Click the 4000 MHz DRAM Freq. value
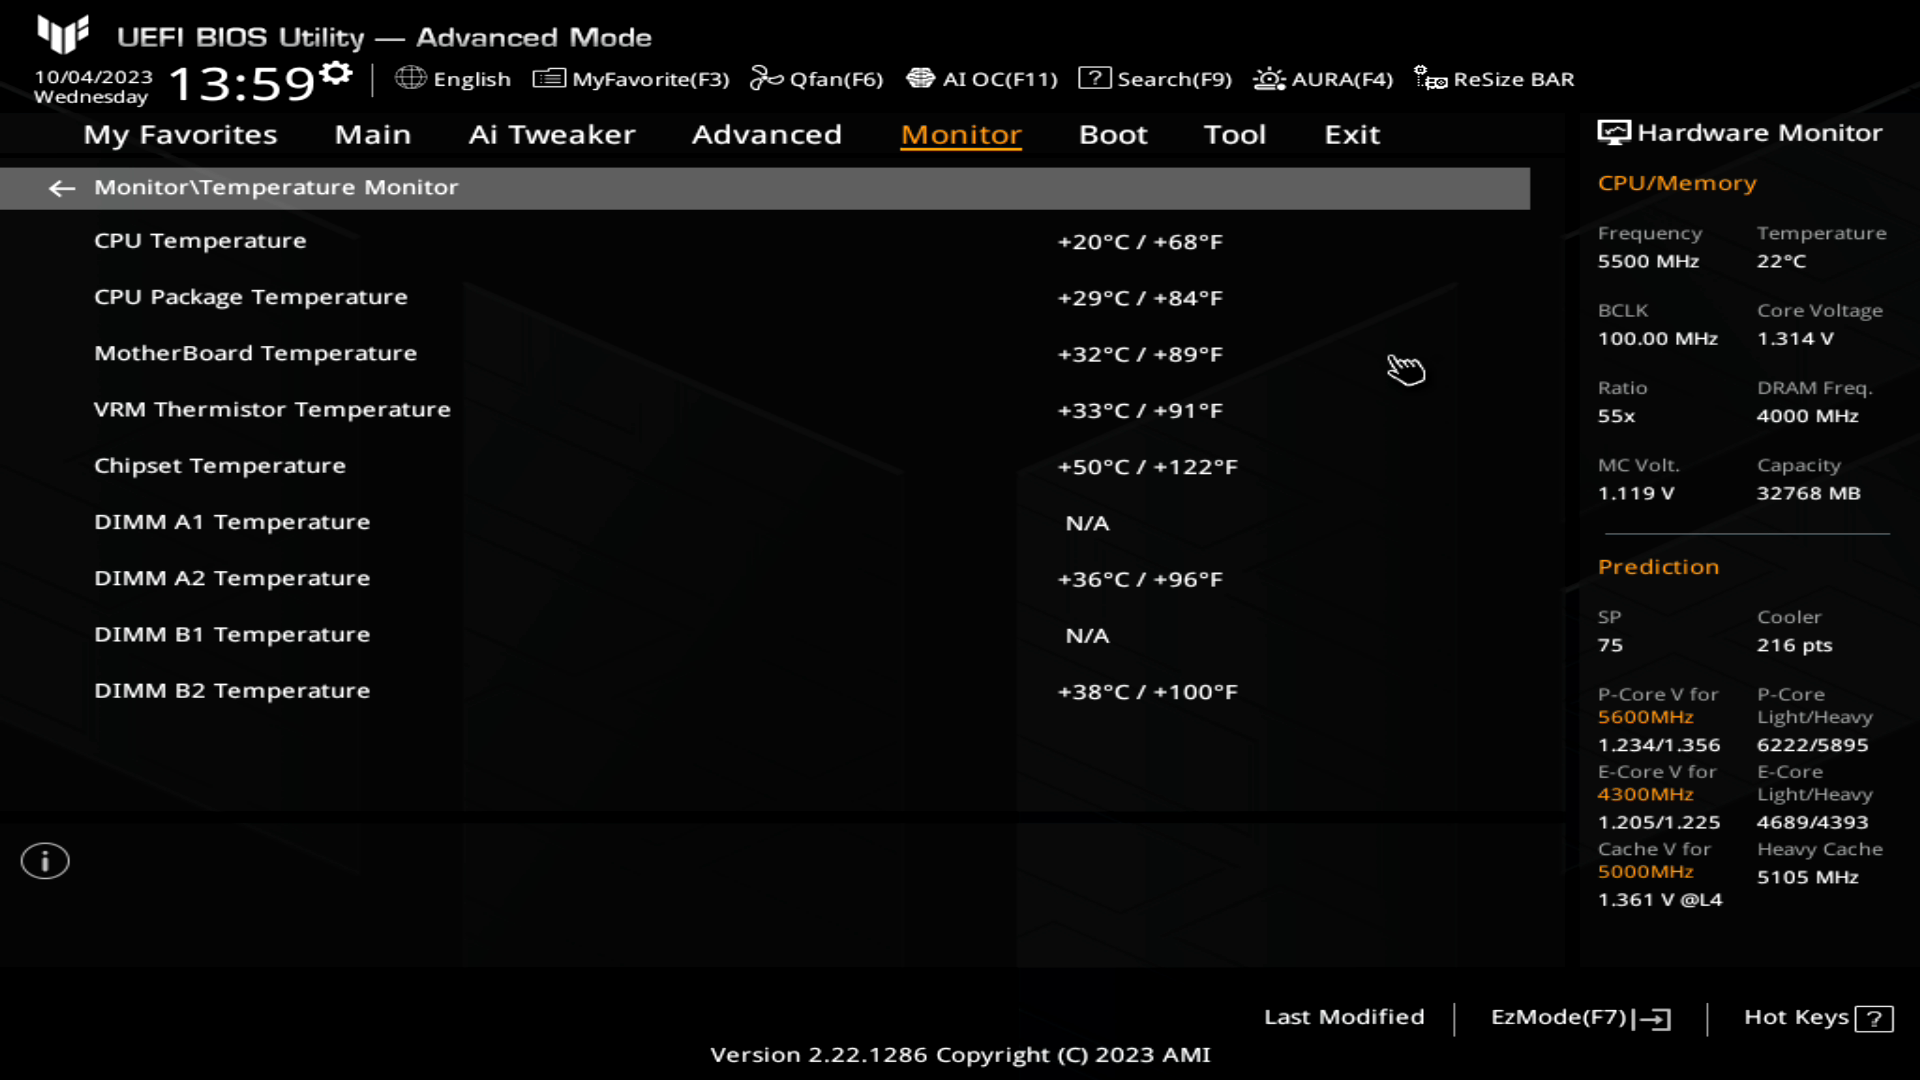This screenshot has width=1920, height=1080. pos(1807,416)
